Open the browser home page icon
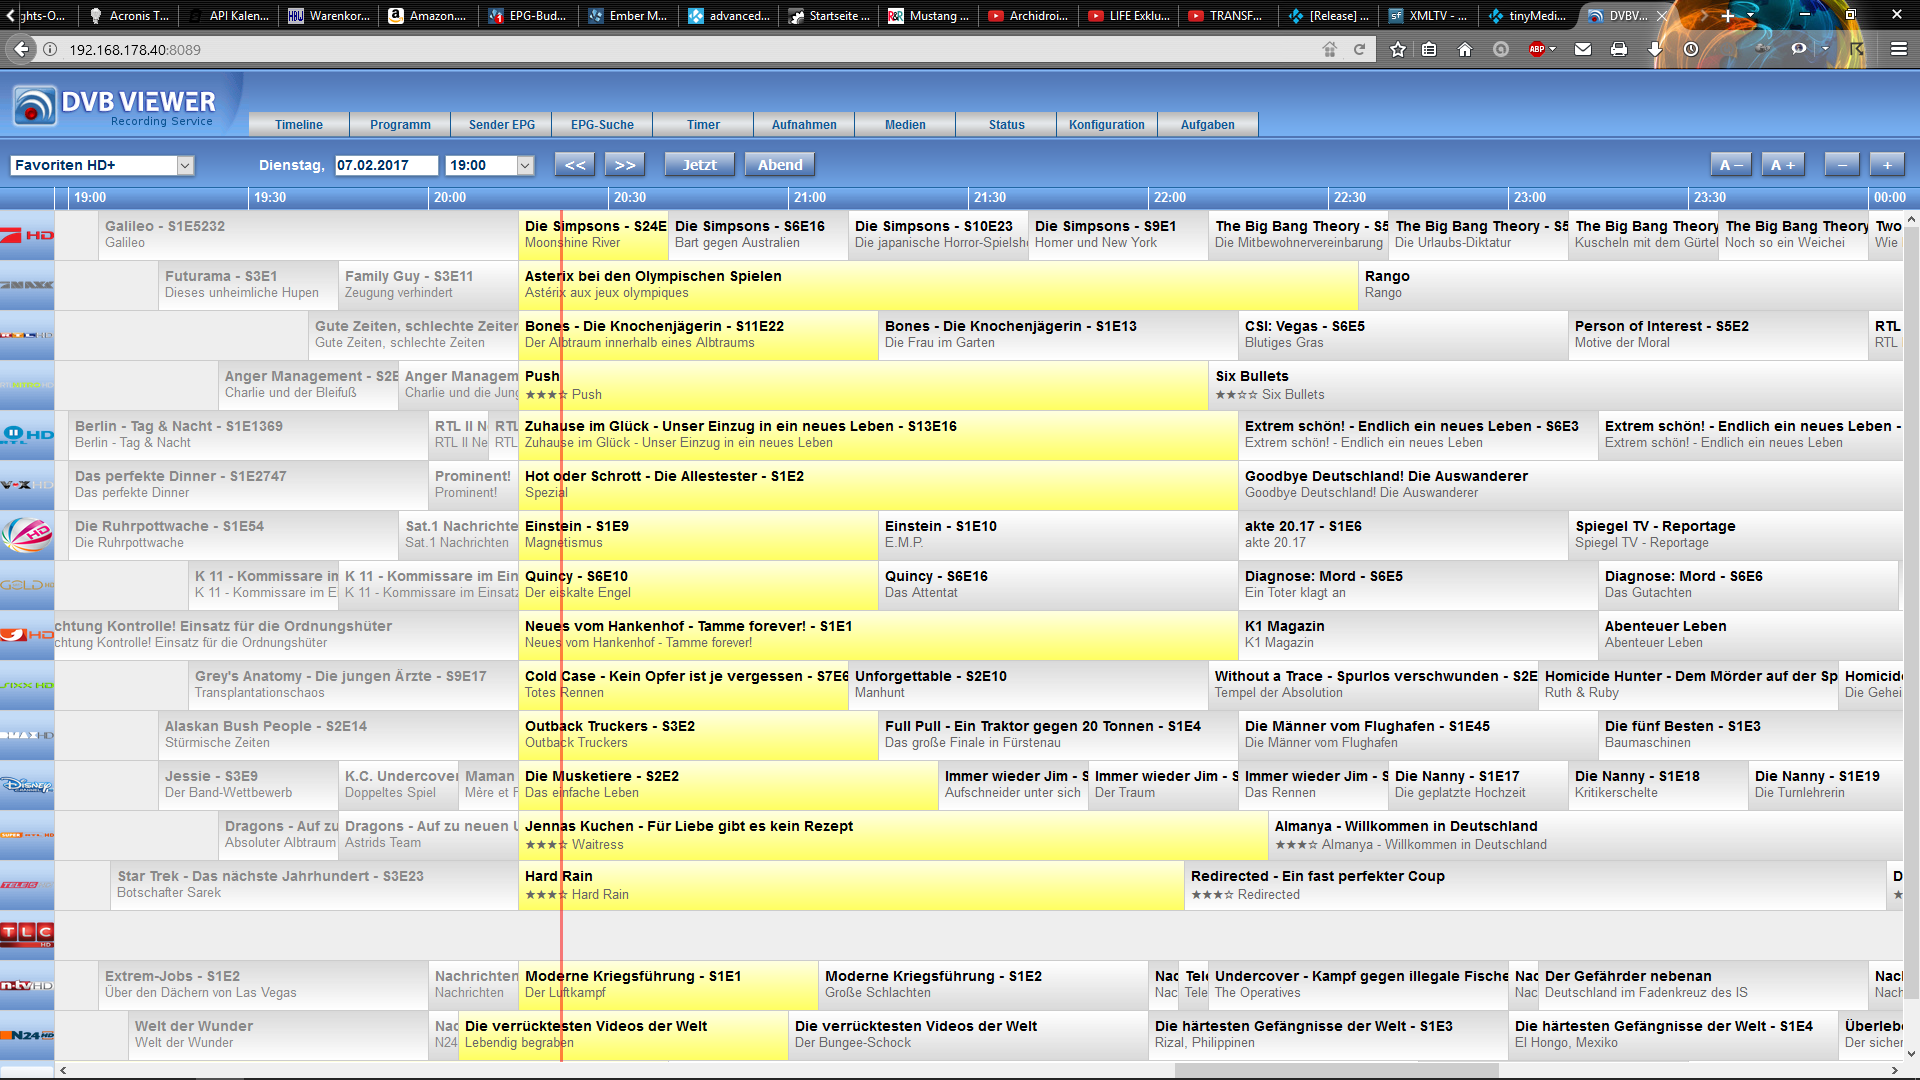Viewport: 1920px width, 1080px height. click(1465, 49)
